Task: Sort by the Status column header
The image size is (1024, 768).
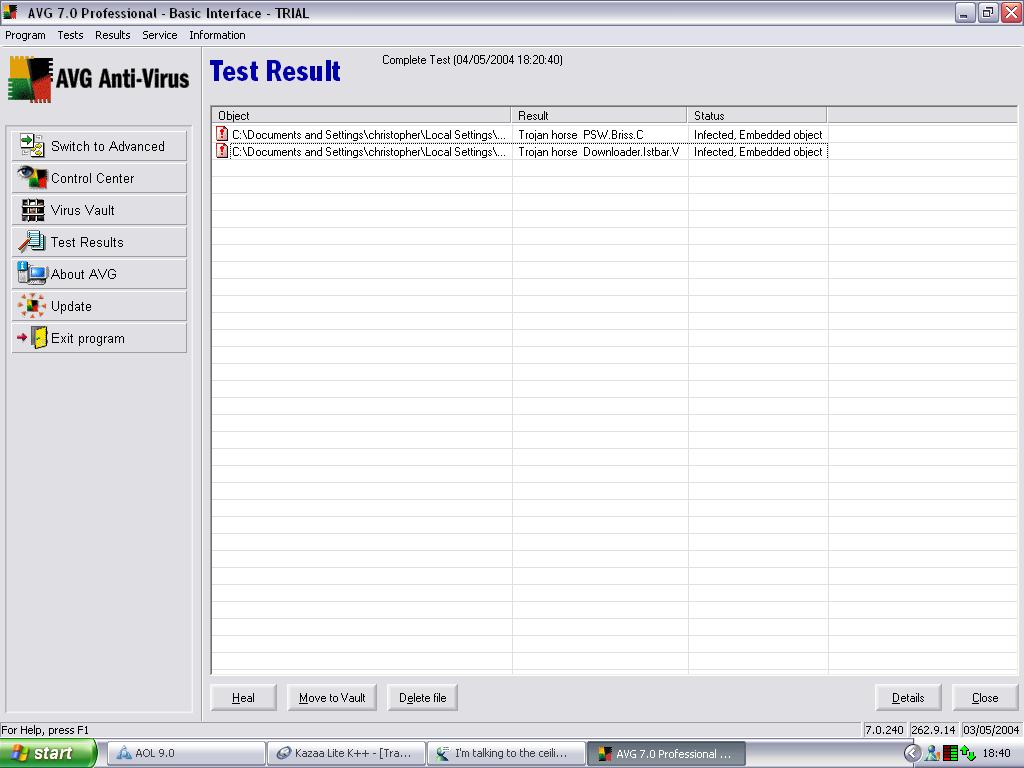Action: (757, 116)
